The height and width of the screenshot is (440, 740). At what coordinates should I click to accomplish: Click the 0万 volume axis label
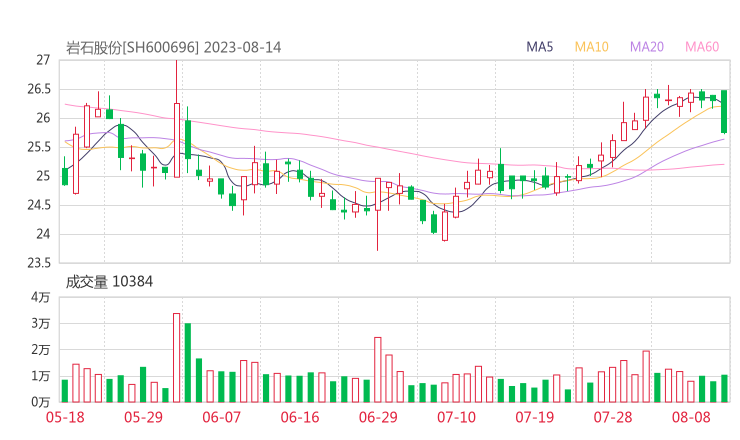click(x=41, y=402)
